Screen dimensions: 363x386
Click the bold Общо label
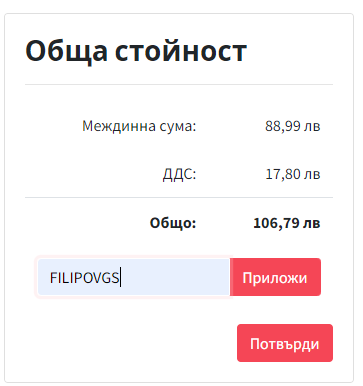(x=173, y=223)
